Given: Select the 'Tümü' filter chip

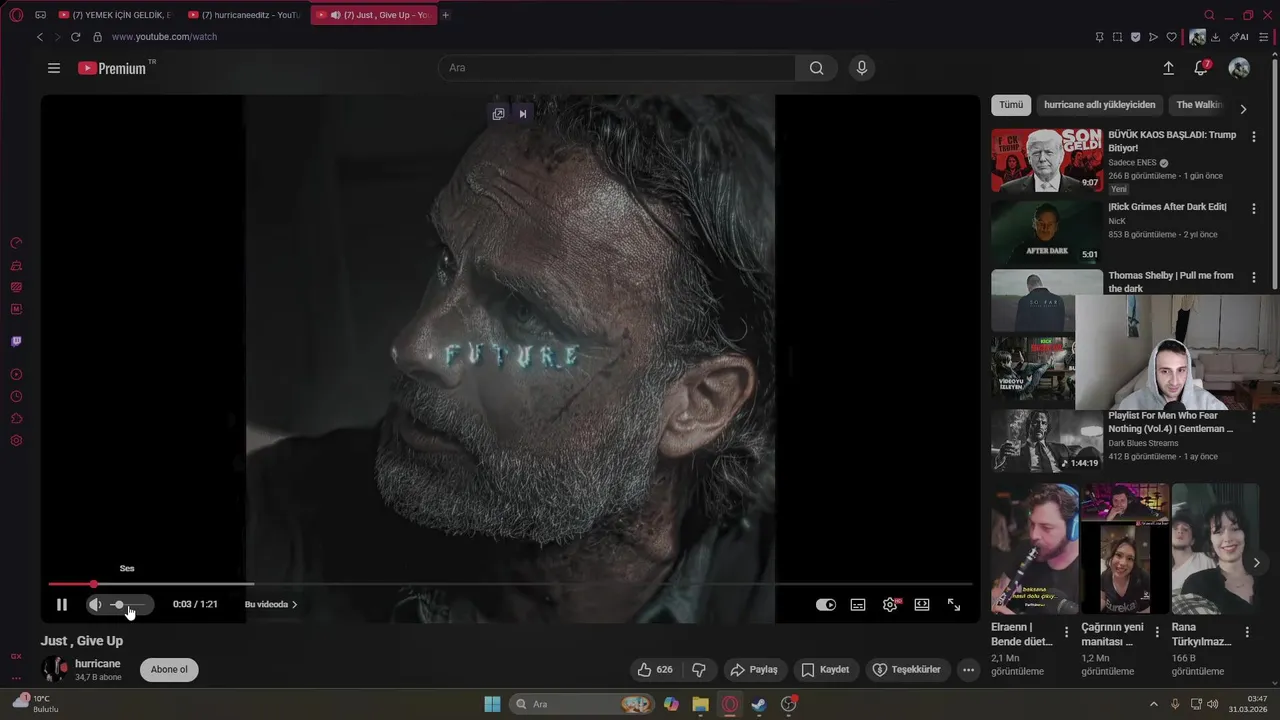Looking at the screenshot, I should [x=1011, y=105].
